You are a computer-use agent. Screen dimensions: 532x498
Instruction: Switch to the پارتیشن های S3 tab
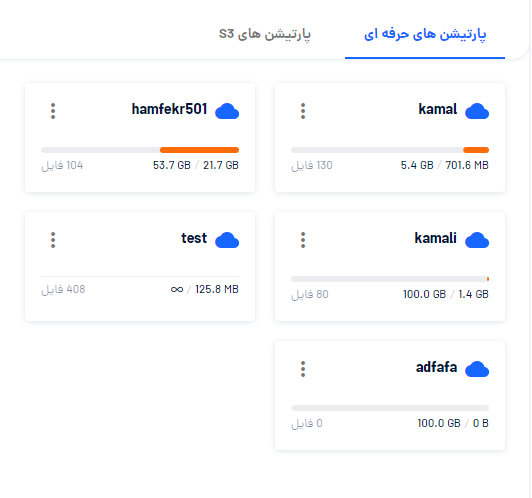[x=265, y=34]
